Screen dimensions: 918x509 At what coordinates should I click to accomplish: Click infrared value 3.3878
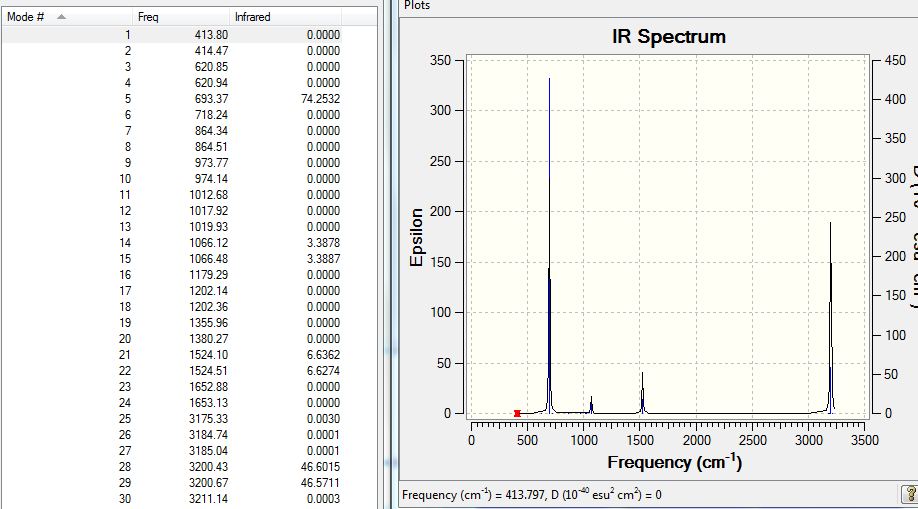tap(323, 243)
